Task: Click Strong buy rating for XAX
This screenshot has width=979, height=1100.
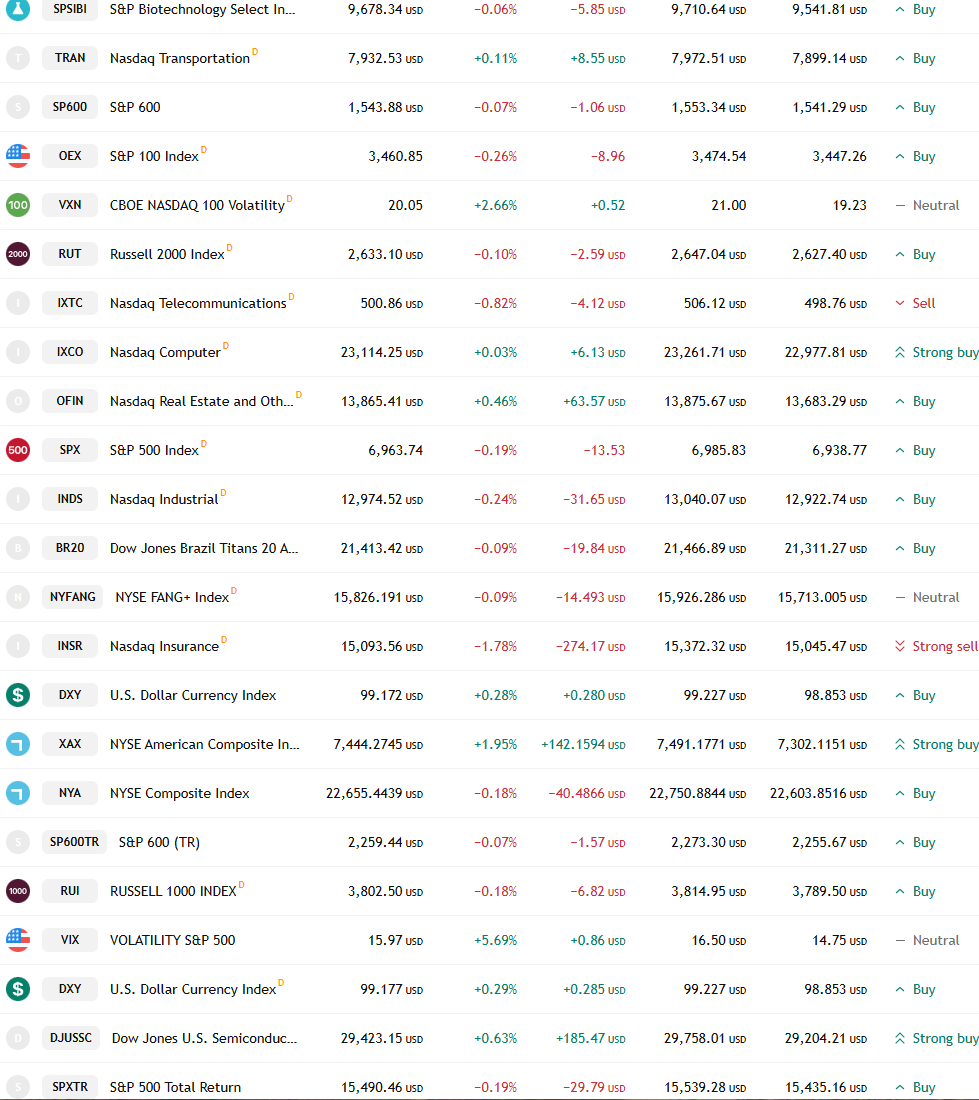Action: (x=936, y=744)
